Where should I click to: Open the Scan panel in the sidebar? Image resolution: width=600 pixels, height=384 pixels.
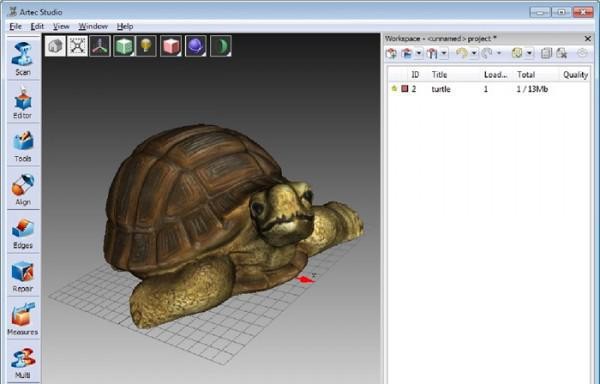pyautogui.click(x=23, y=59)
